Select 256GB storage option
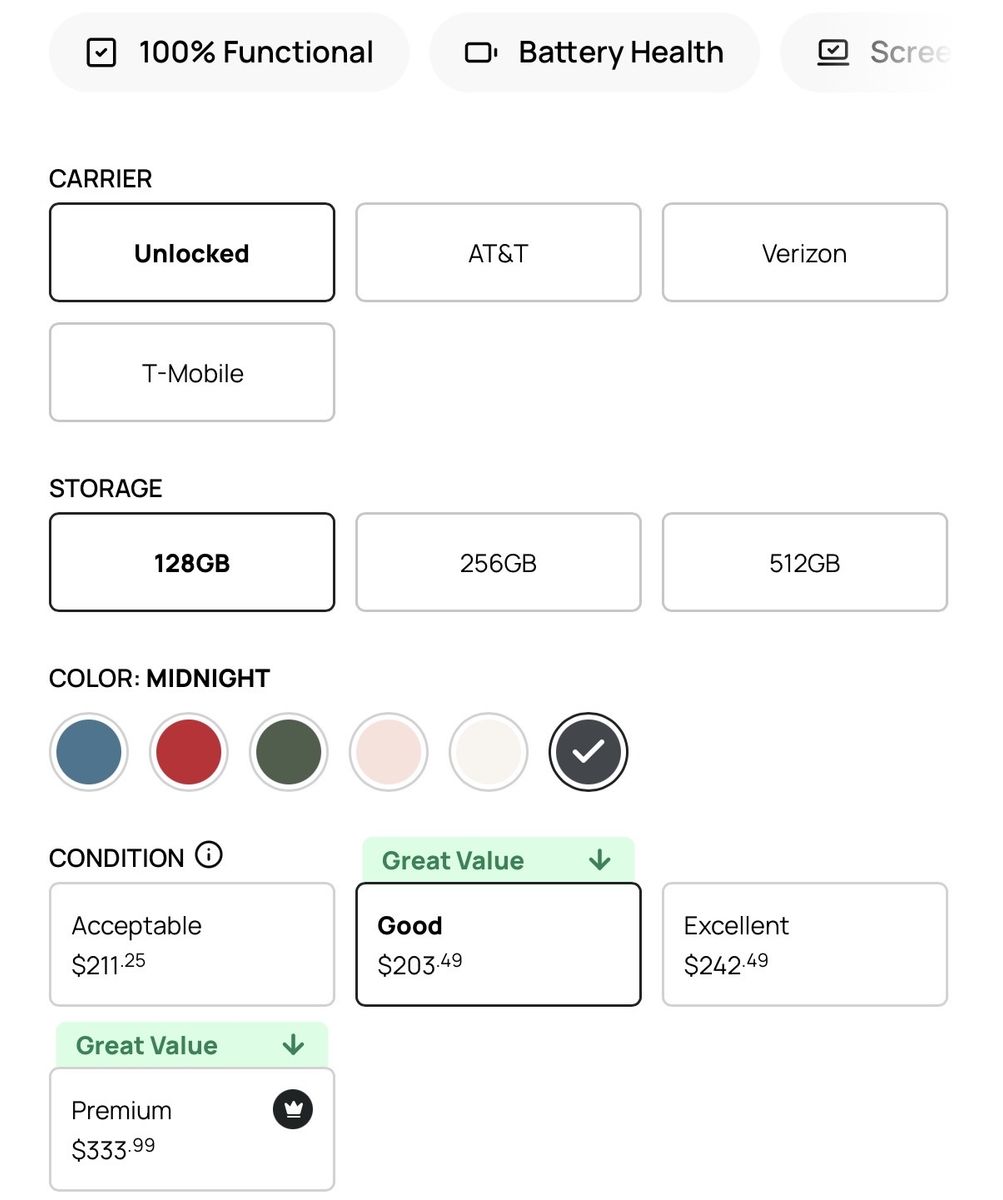The image size is (1003, 1200). [x=498, y=563]
